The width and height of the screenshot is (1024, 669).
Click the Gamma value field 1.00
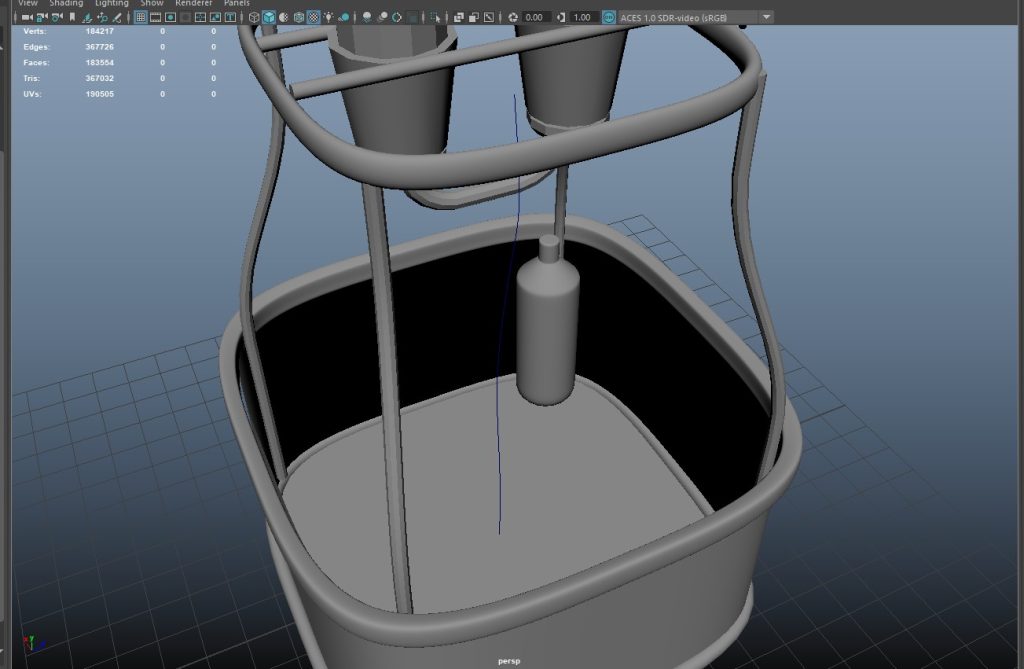583,18
